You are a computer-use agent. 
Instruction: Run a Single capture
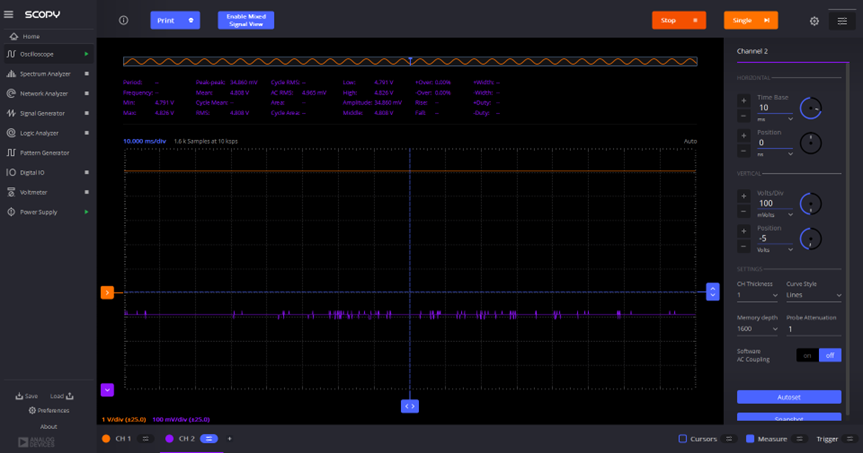751,20
